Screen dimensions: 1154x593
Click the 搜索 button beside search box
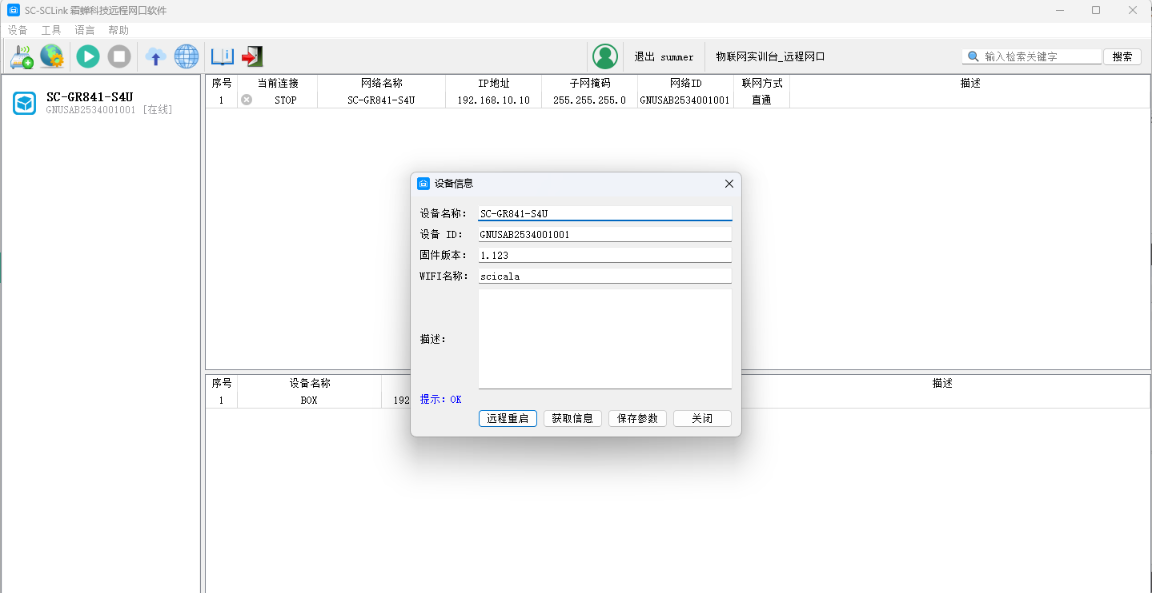[1122, 57]
